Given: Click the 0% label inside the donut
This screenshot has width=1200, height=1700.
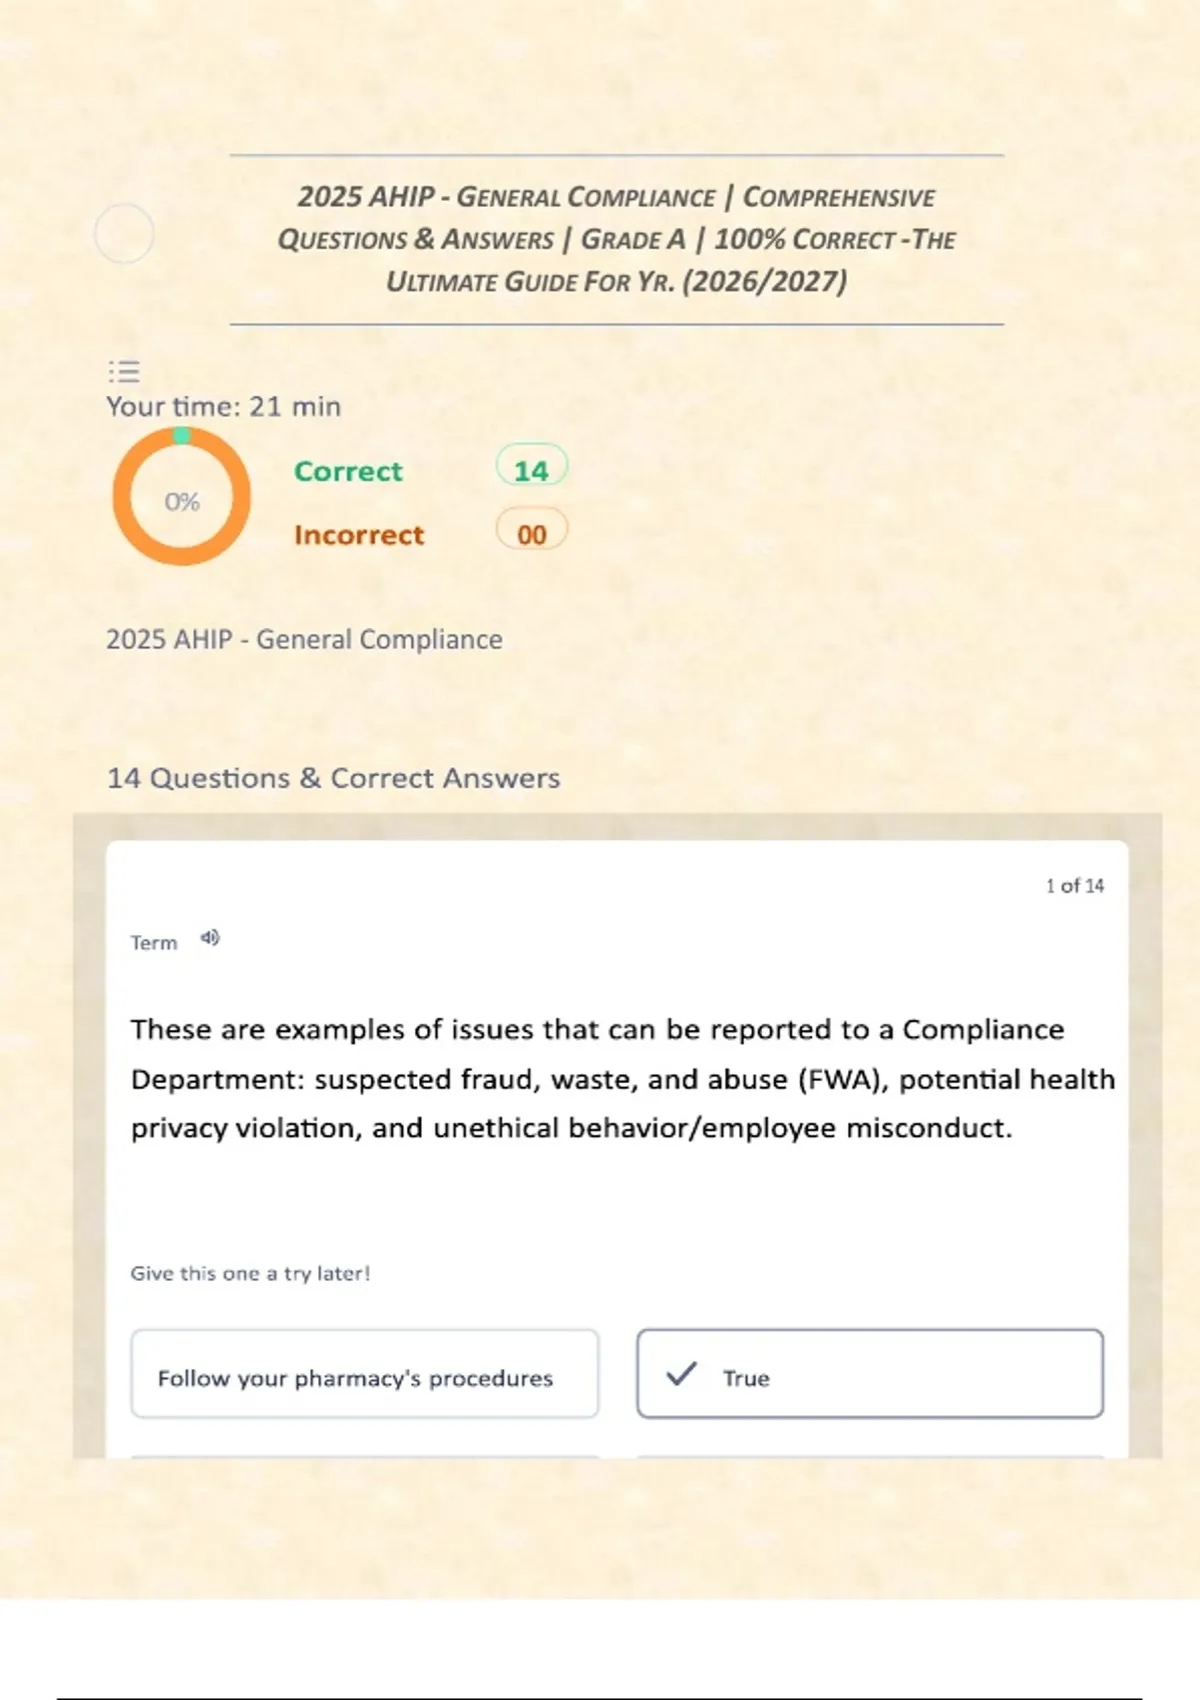Looking at the screenshot, I should point(182,502).
